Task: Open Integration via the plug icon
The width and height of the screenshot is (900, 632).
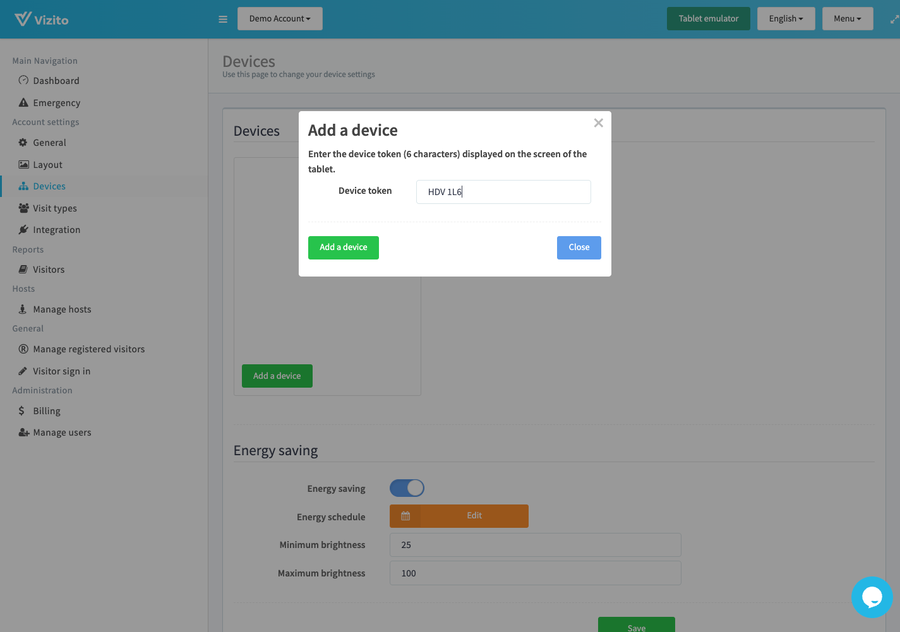Action: 22,229
